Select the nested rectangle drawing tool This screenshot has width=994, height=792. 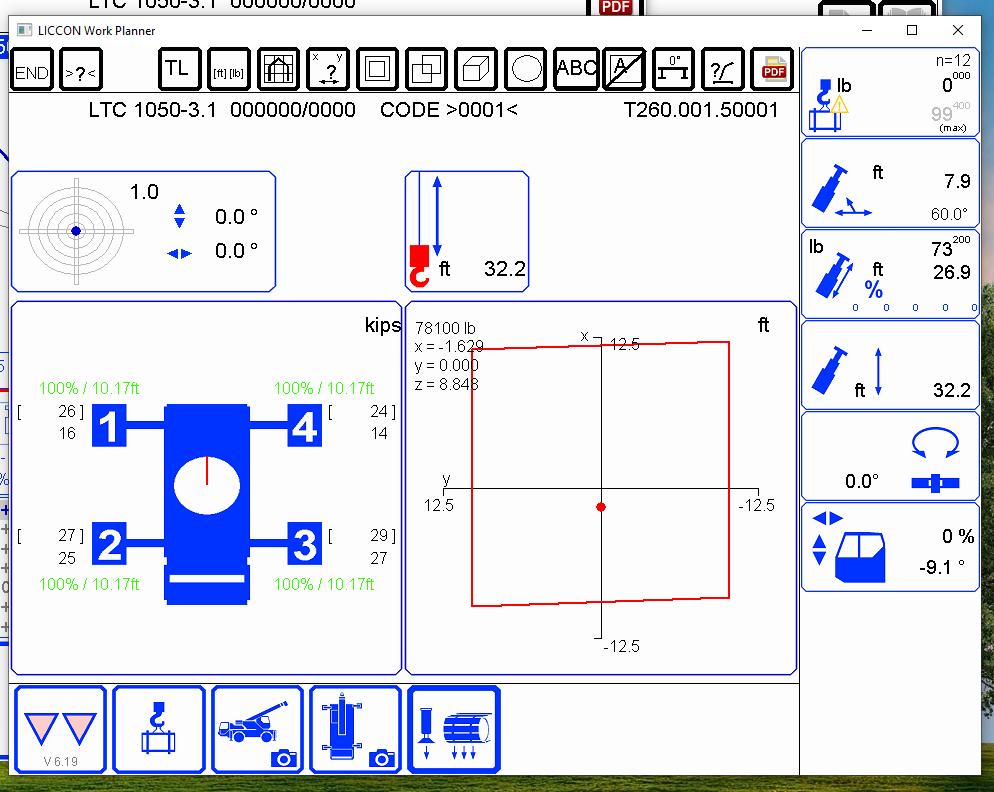point(377,69)
